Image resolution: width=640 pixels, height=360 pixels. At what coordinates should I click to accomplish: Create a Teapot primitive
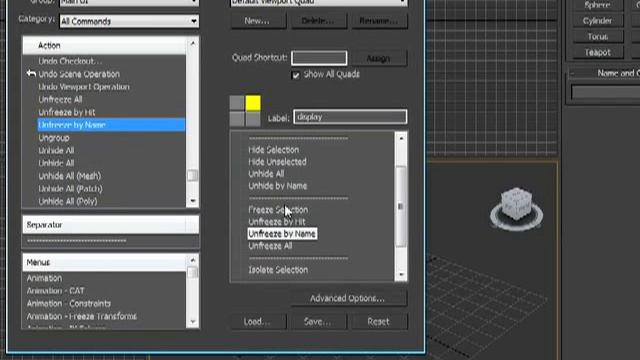598,53
